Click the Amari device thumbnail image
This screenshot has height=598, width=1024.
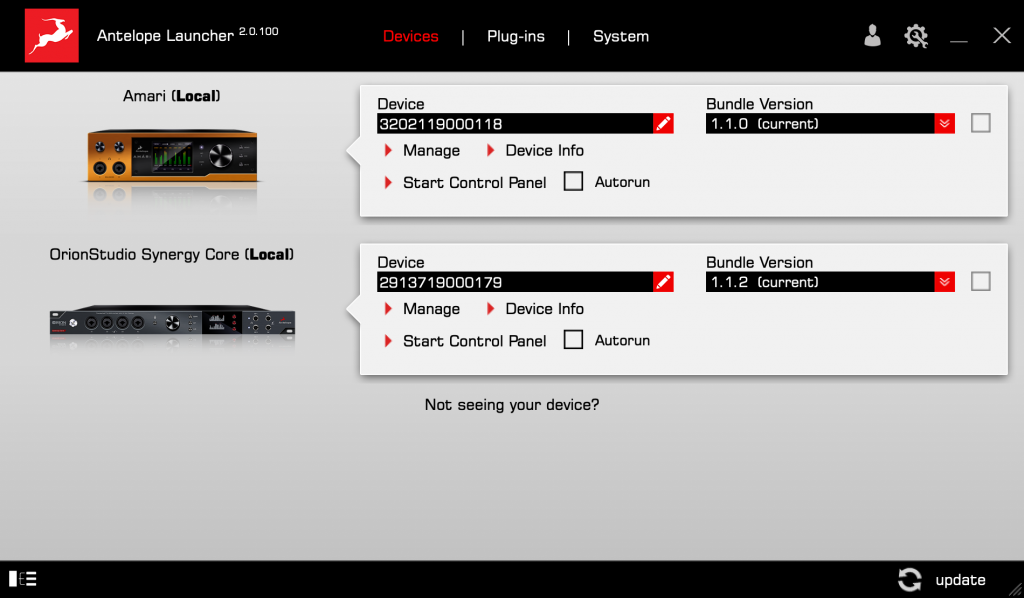tap(172, 157)
